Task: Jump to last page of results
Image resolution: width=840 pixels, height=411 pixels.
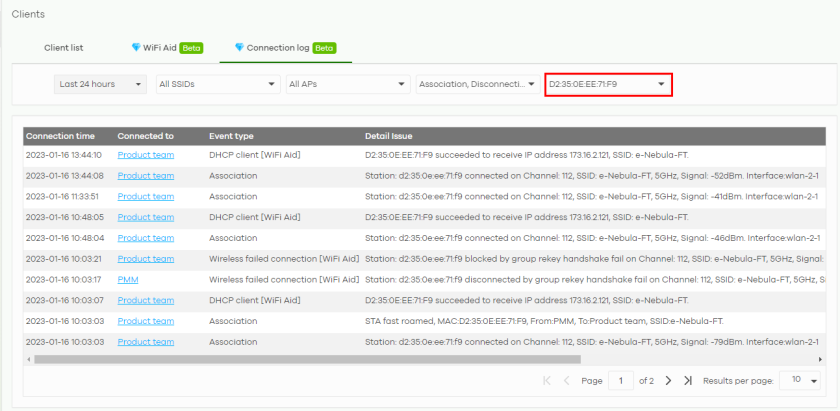Action: (x=688, y=381)
